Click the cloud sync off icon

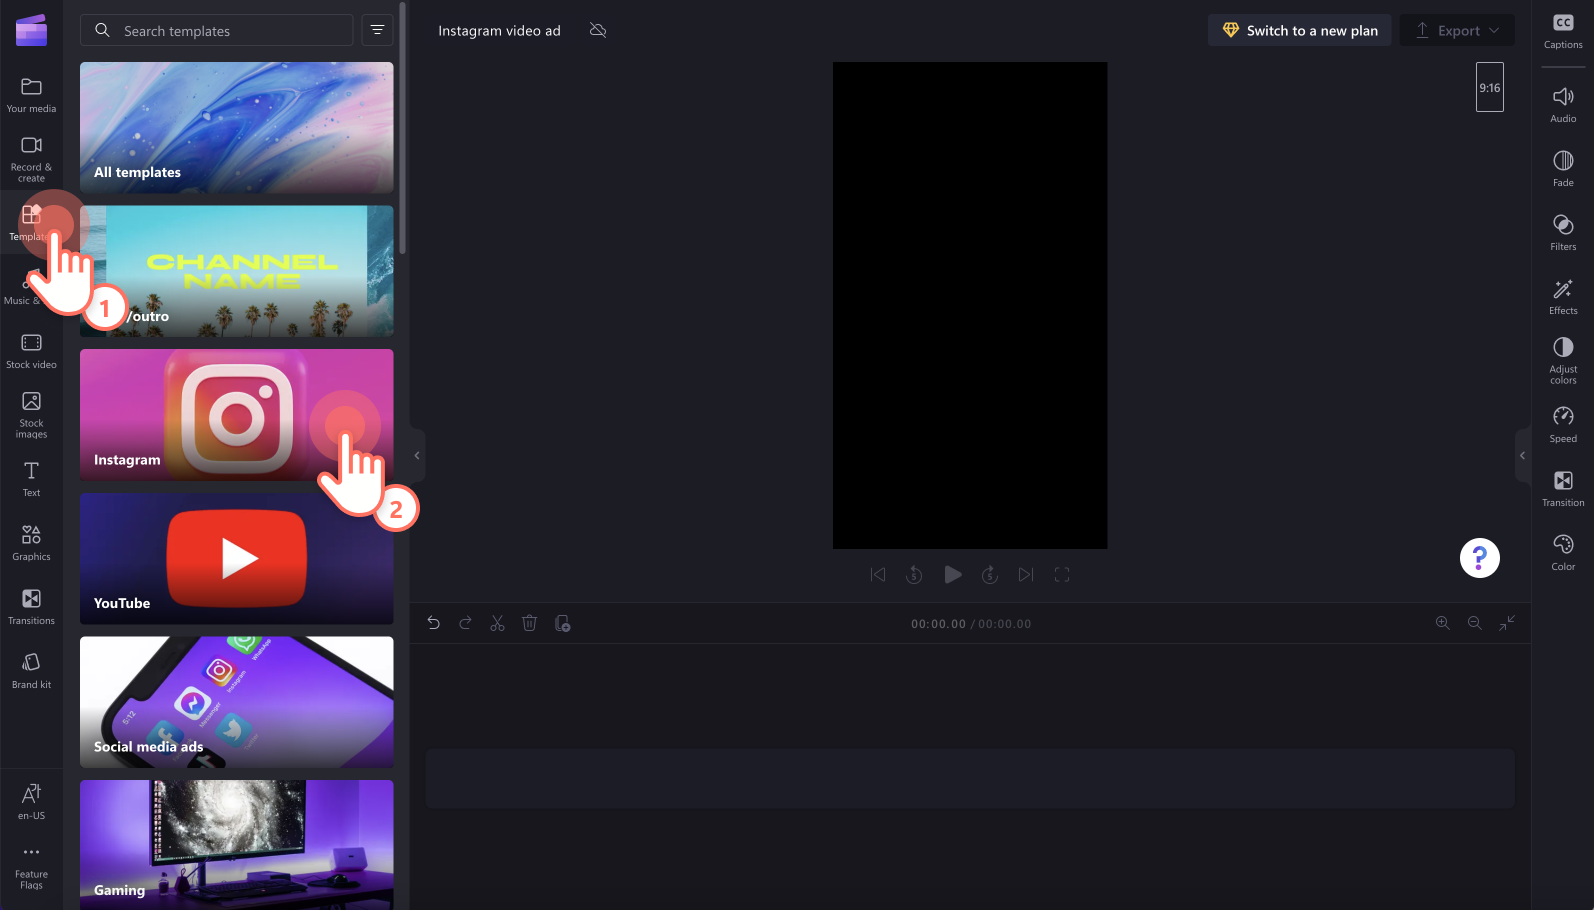(598, 30)
